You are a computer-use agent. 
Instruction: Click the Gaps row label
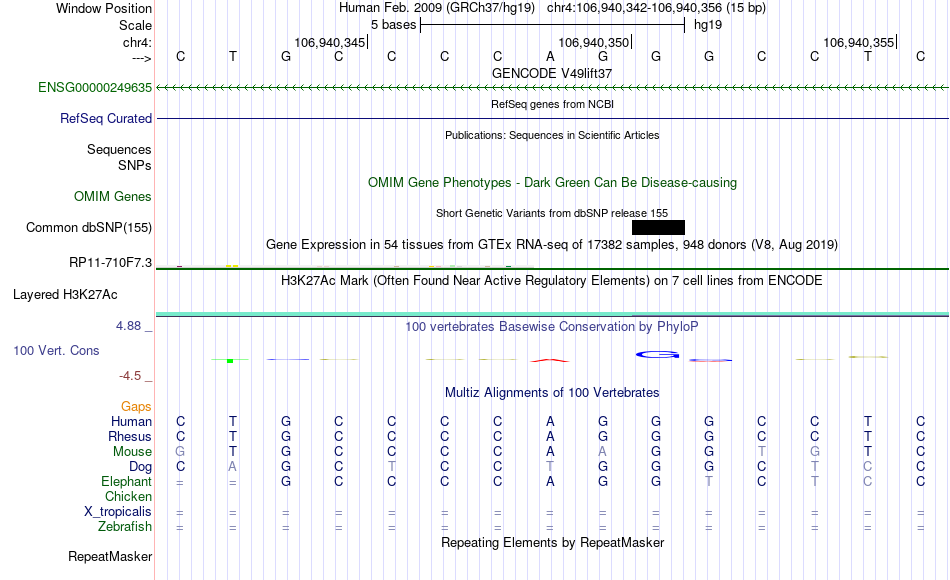pyautogui.click(x=136, y=406)
